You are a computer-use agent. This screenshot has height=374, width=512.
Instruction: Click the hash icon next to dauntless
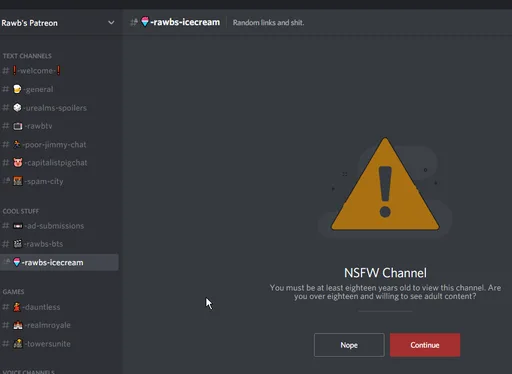coord(6,307)
